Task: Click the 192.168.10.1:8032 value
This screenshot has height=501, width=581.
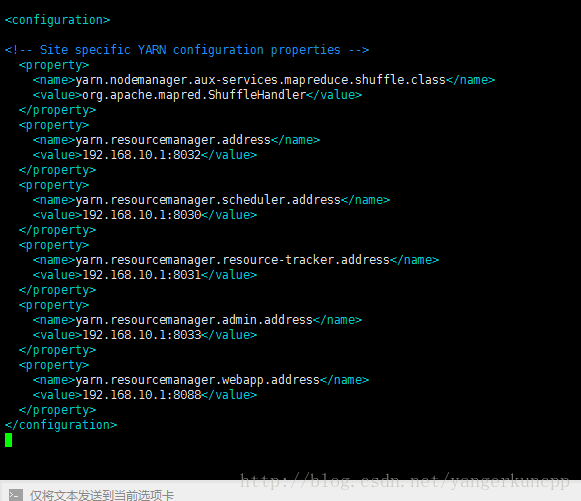Action: click(142, 155)
